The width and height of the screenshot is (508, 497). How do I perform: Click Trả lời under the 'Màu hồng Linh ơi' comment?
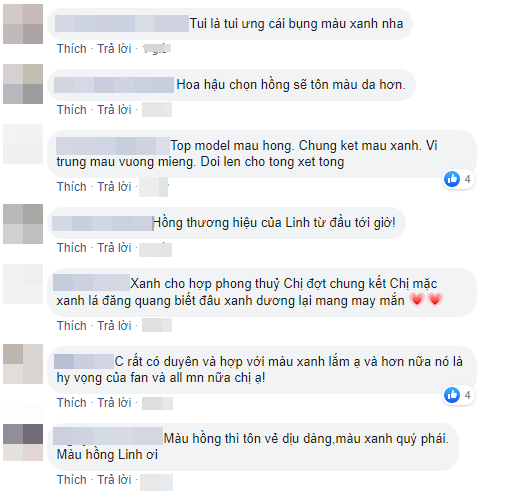(114, 480)
